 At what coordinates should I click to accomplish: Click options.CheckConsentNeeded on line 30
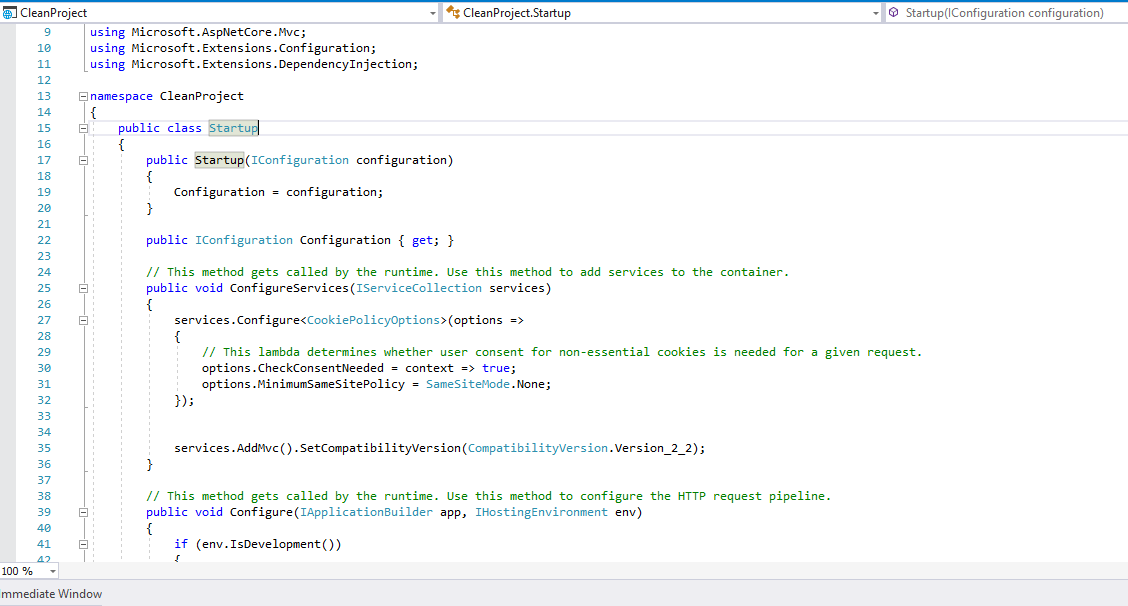293,368
